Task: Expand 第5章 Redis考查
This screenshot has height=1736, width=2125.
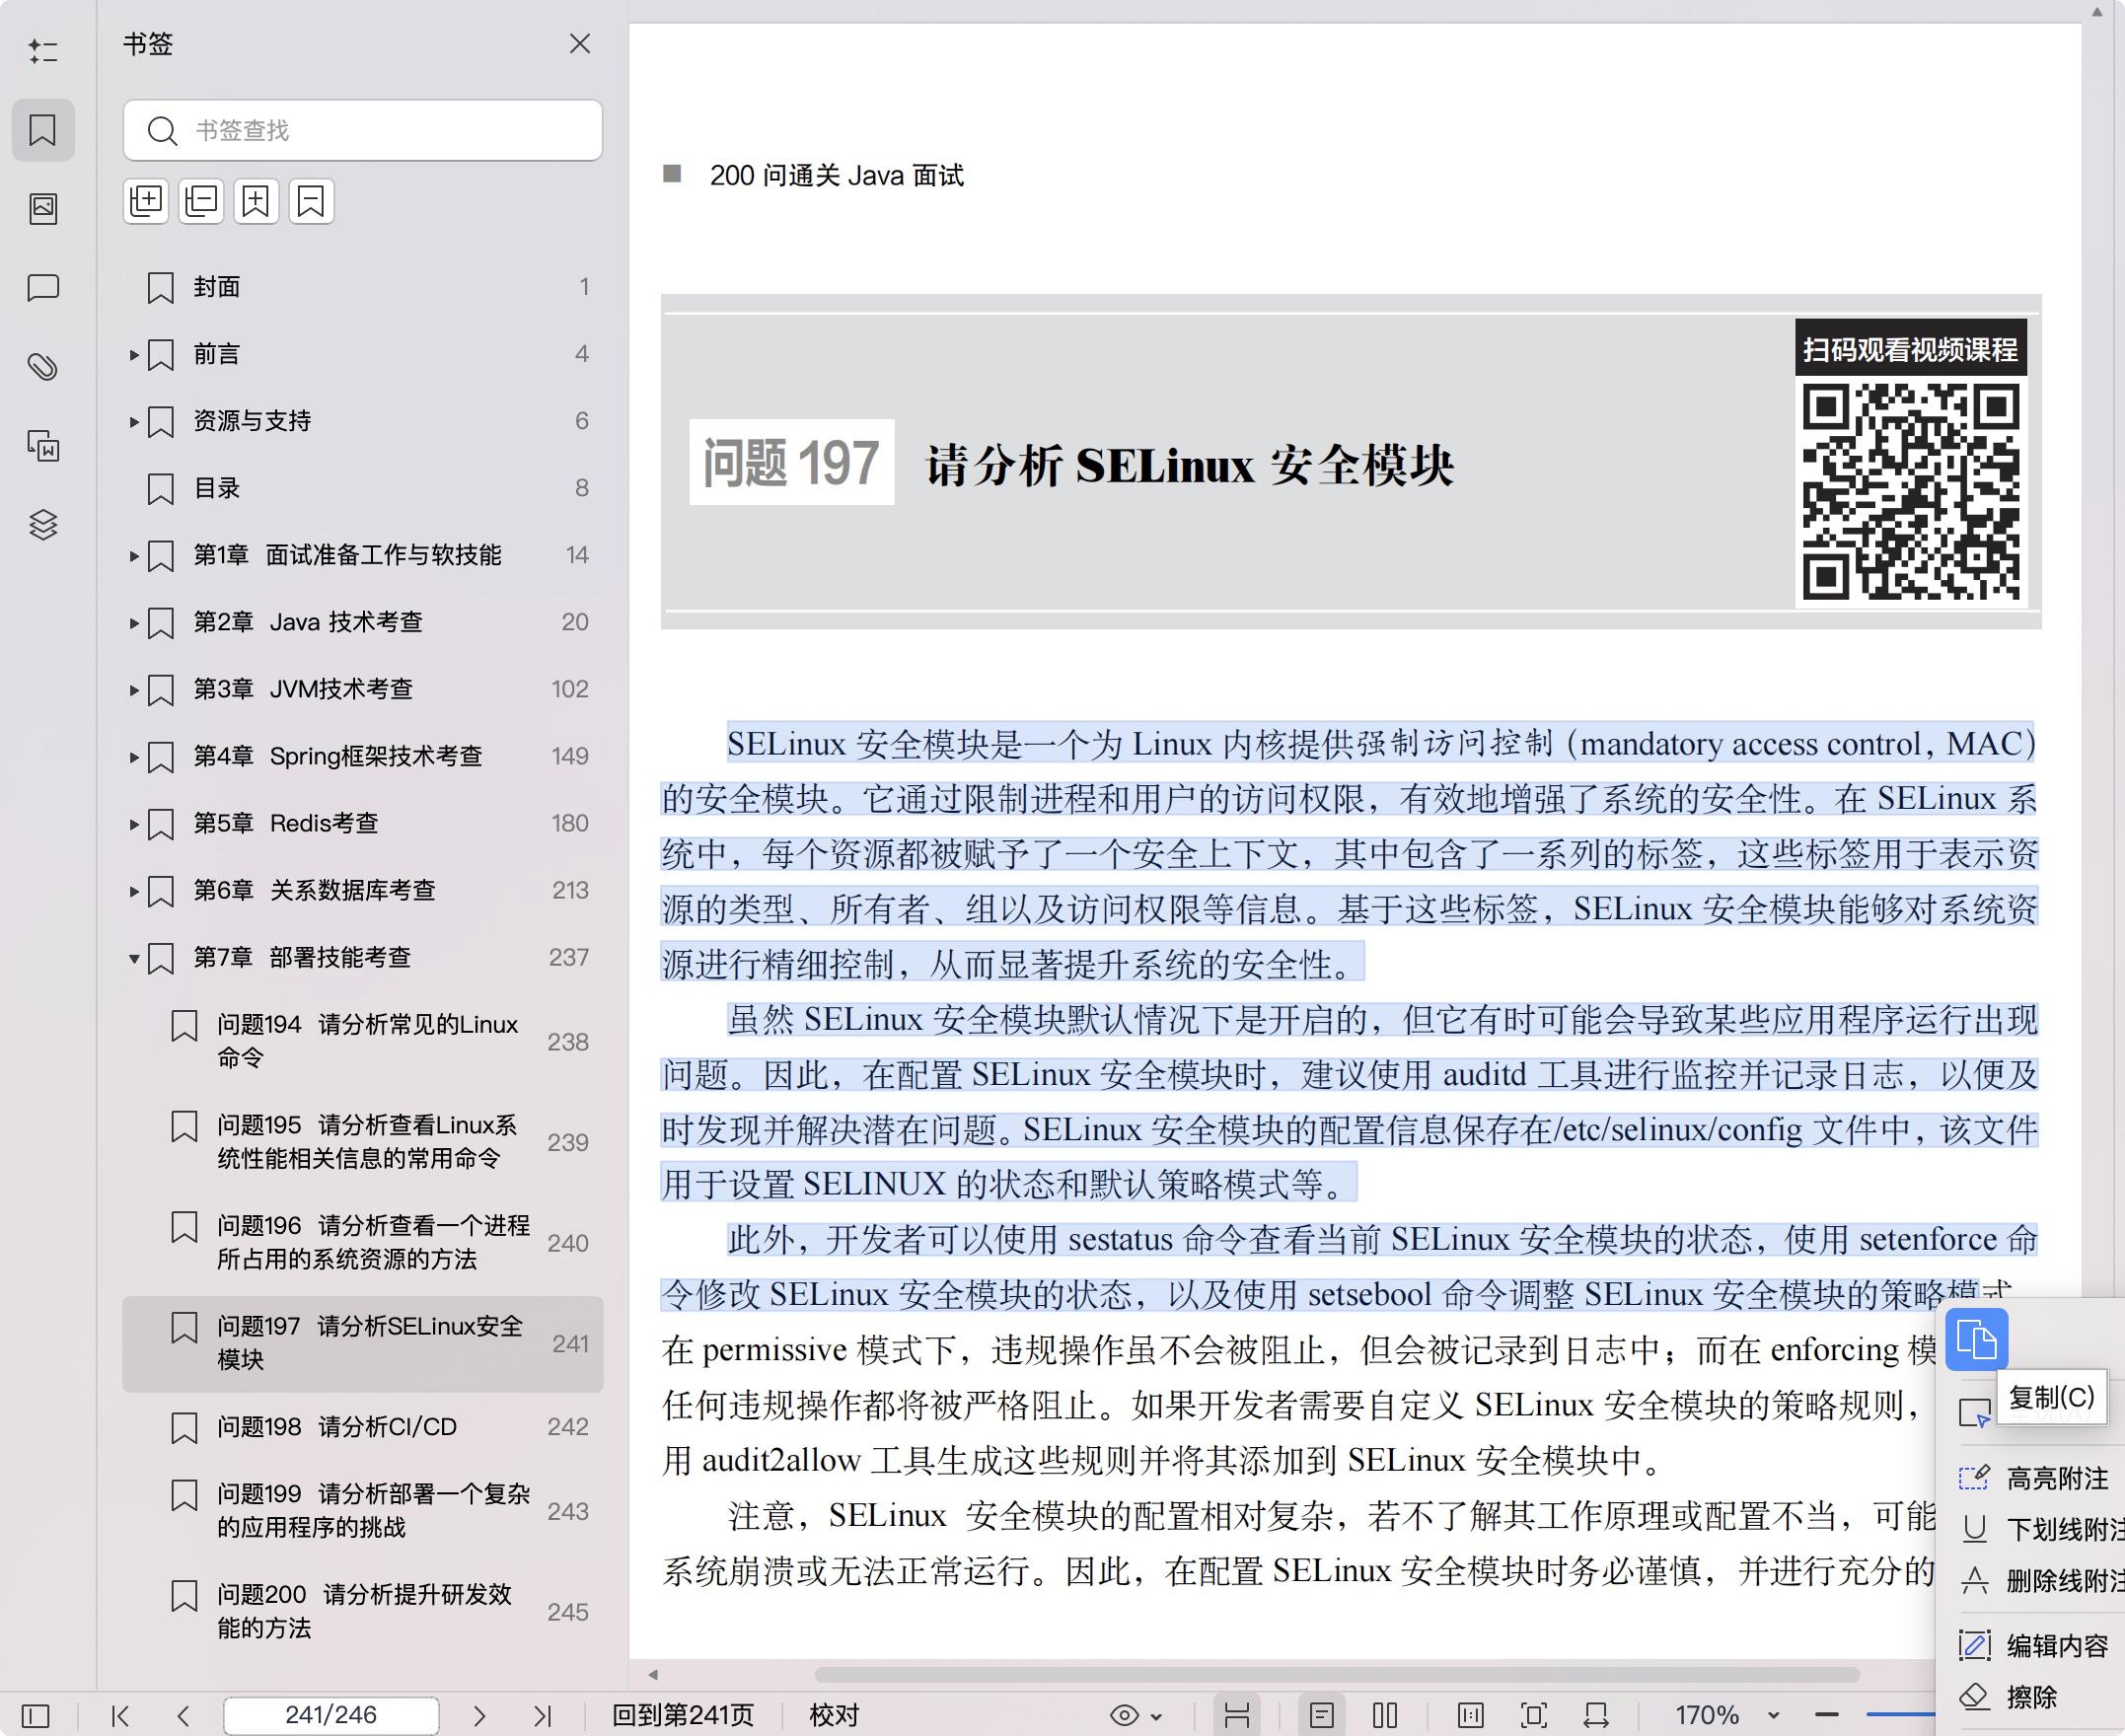Action: [134, 824]
